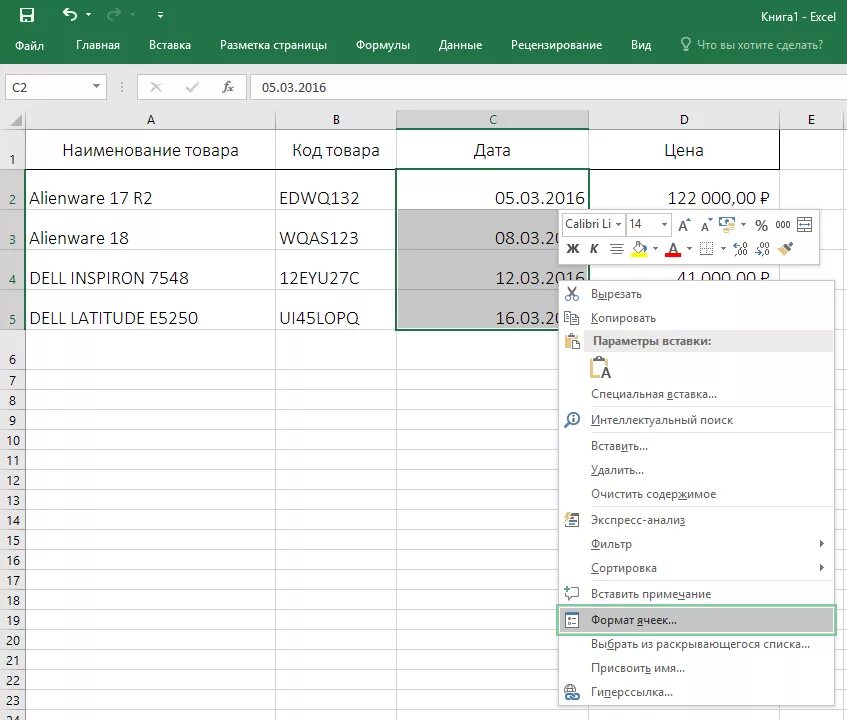Click the Borders icon in mini toolbar
This screenshot has width=847, height=720.
(x=706, y=248)
